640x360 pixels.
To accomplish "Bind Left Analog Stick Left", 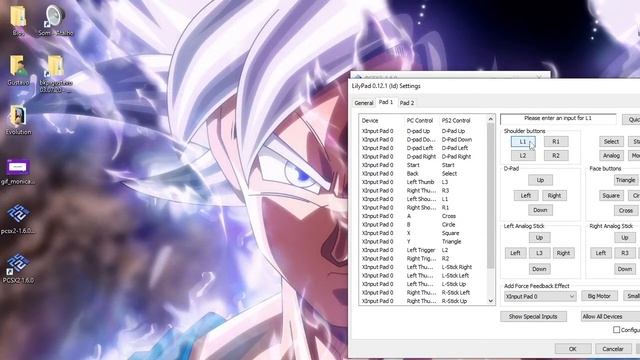I will pos(515,253).
